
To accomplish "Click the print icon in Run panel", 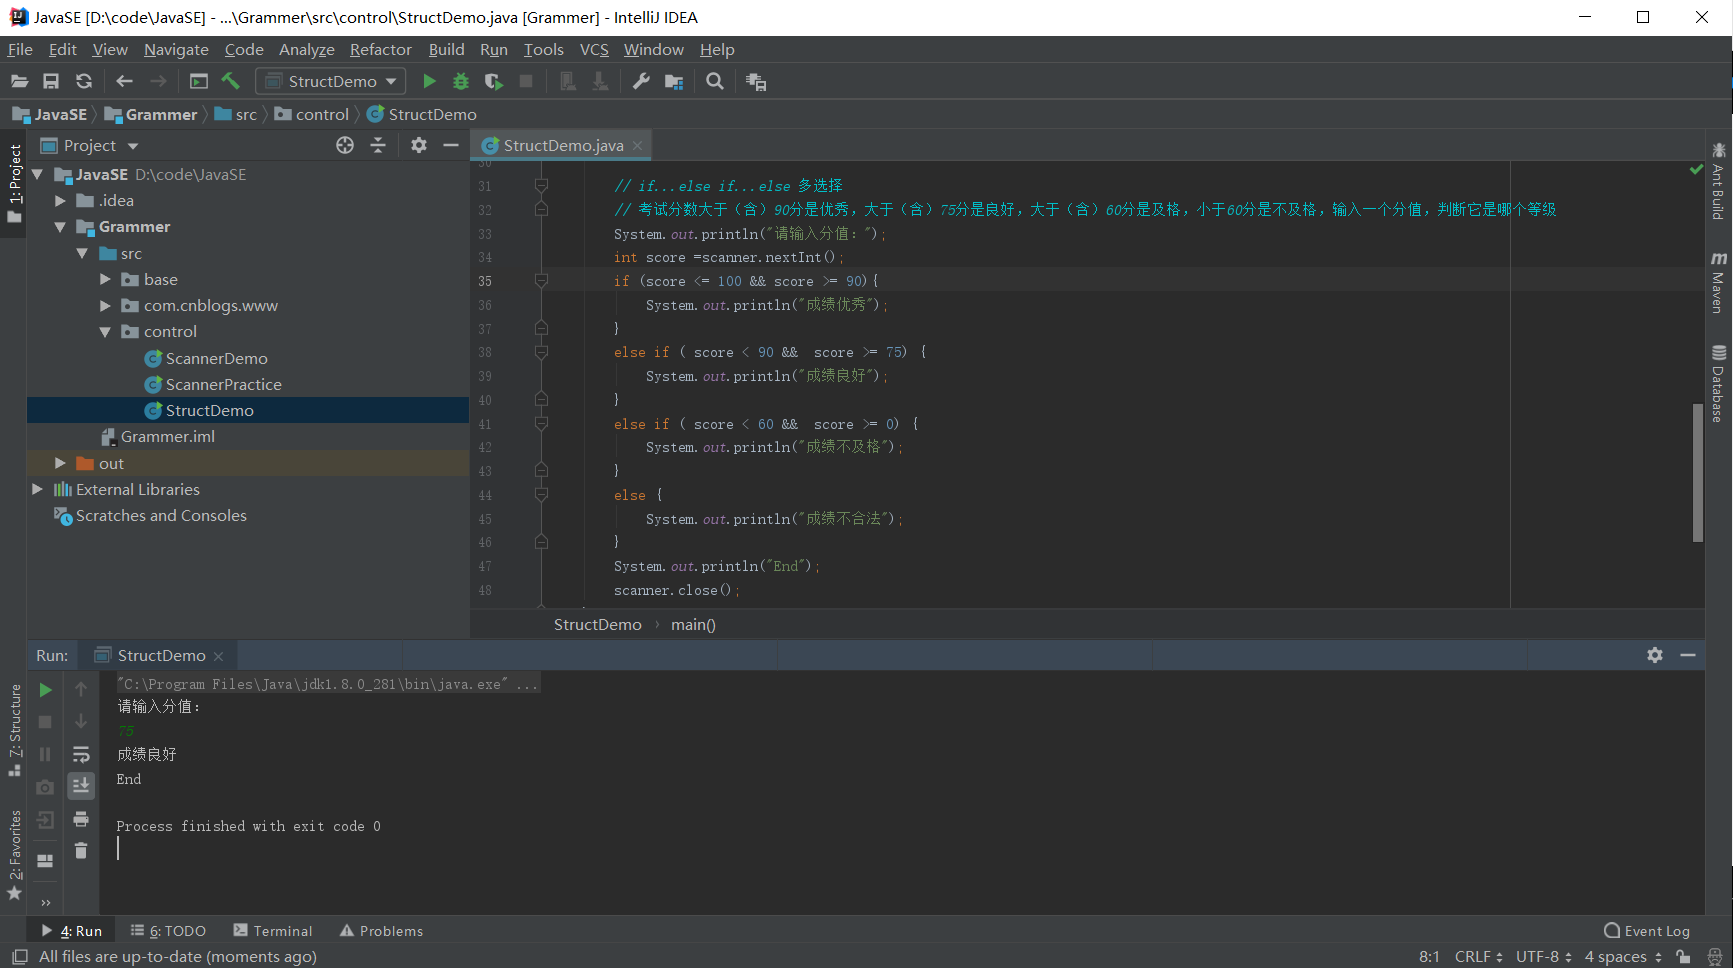I will (x=81, y=819).
